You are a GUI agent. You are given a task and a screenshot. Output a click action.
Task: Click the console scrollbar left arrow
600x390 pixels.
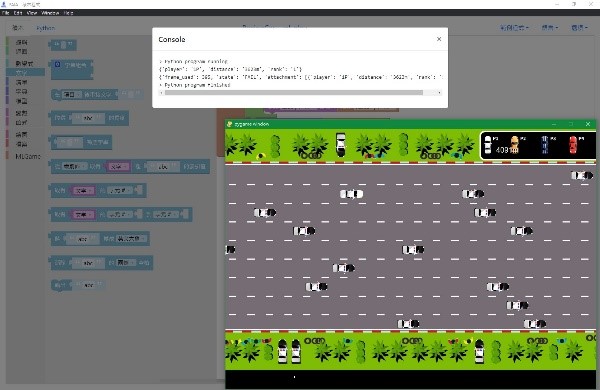[161, 93]
